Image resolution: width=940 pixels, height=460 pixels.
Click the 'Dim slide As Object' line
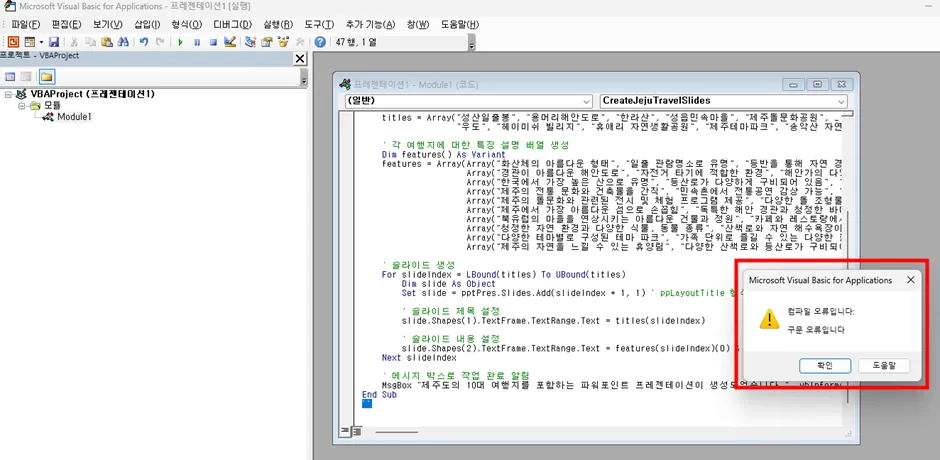(x=448, y=284)
